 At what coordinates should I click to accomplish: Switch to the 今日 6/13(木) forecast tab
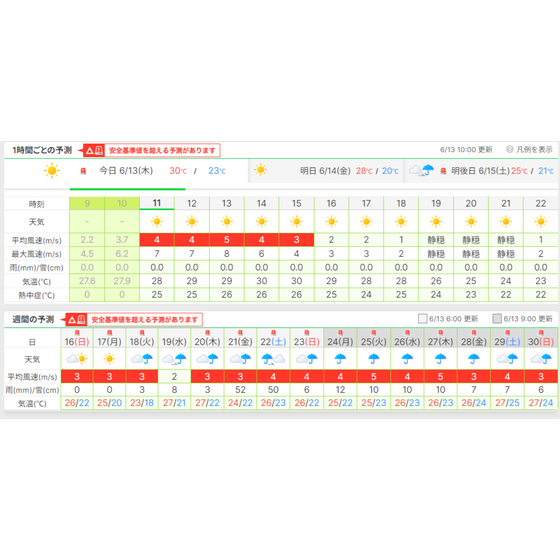(x=126, y=171)
